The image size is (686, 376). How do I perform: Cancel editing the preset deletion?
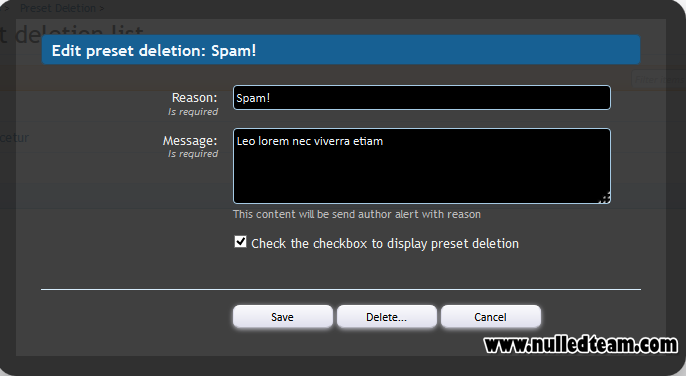tap(491, 316)
